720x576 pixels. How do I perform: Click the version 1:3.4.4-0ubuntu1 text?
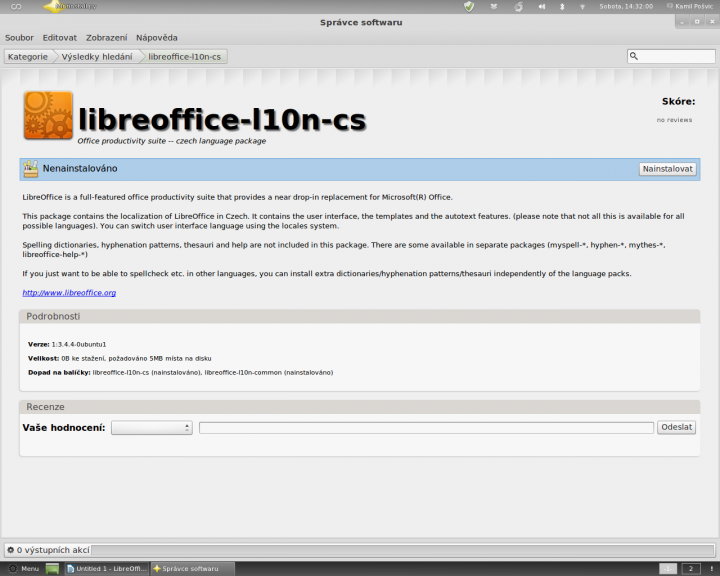(x=79, y=344)
